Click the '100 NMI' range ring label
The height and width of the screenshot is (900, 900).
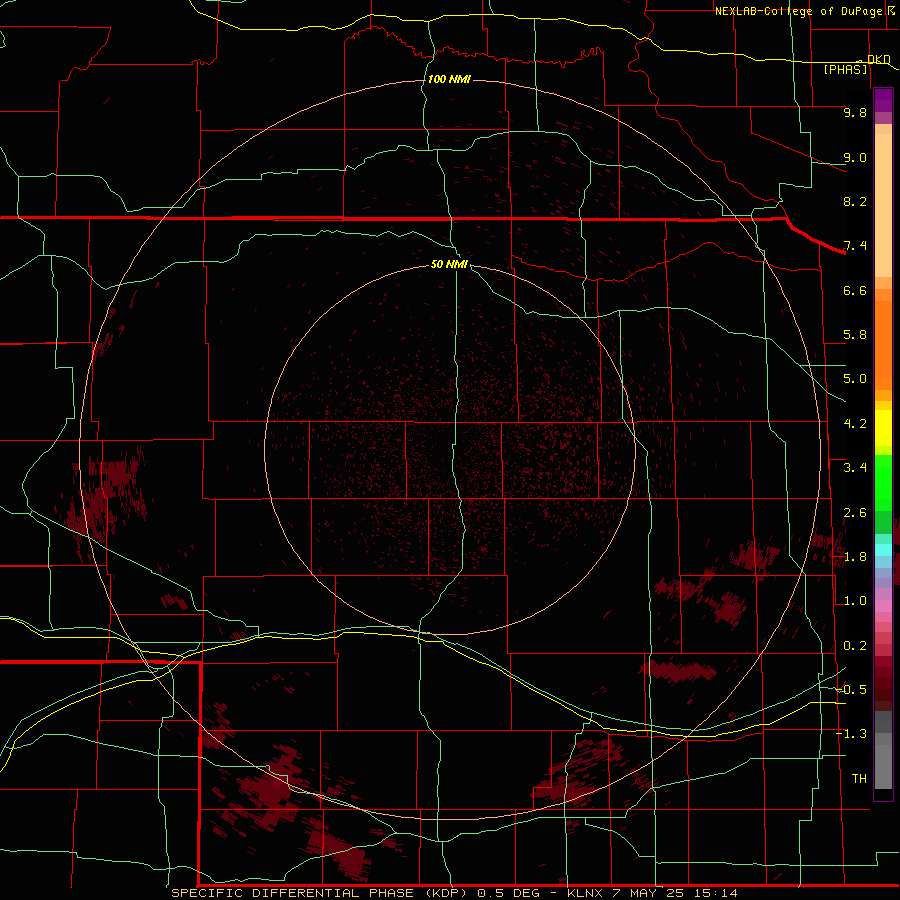tap(449, 79)
